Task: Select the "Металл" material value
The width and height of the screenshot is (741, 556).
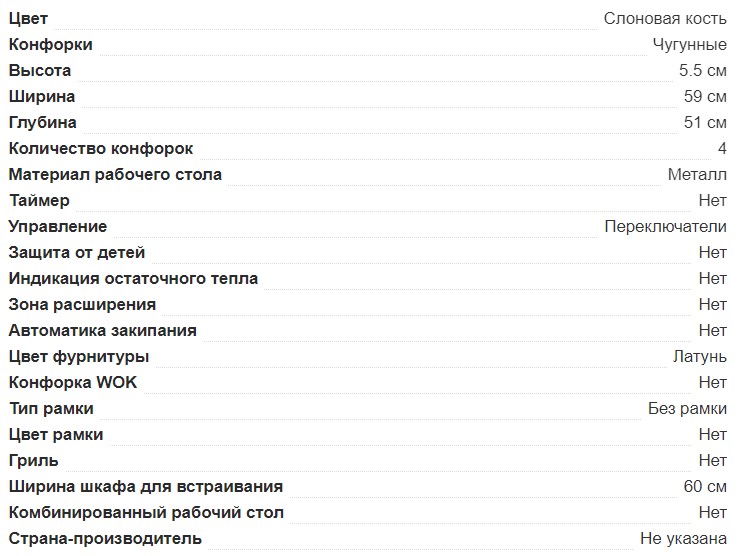Action: [x=697, y=175]
